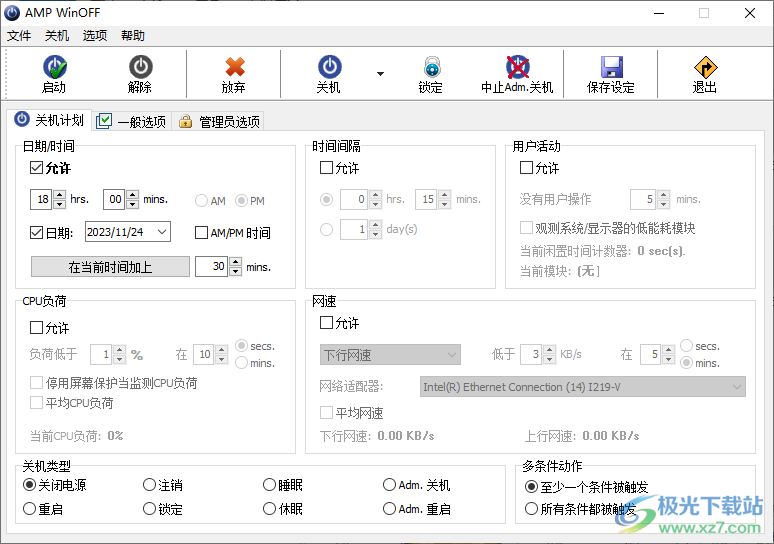Click the 解除 (Disarm) toolbar icon
This screenshot has height=544, width=774.
(141, 67)
